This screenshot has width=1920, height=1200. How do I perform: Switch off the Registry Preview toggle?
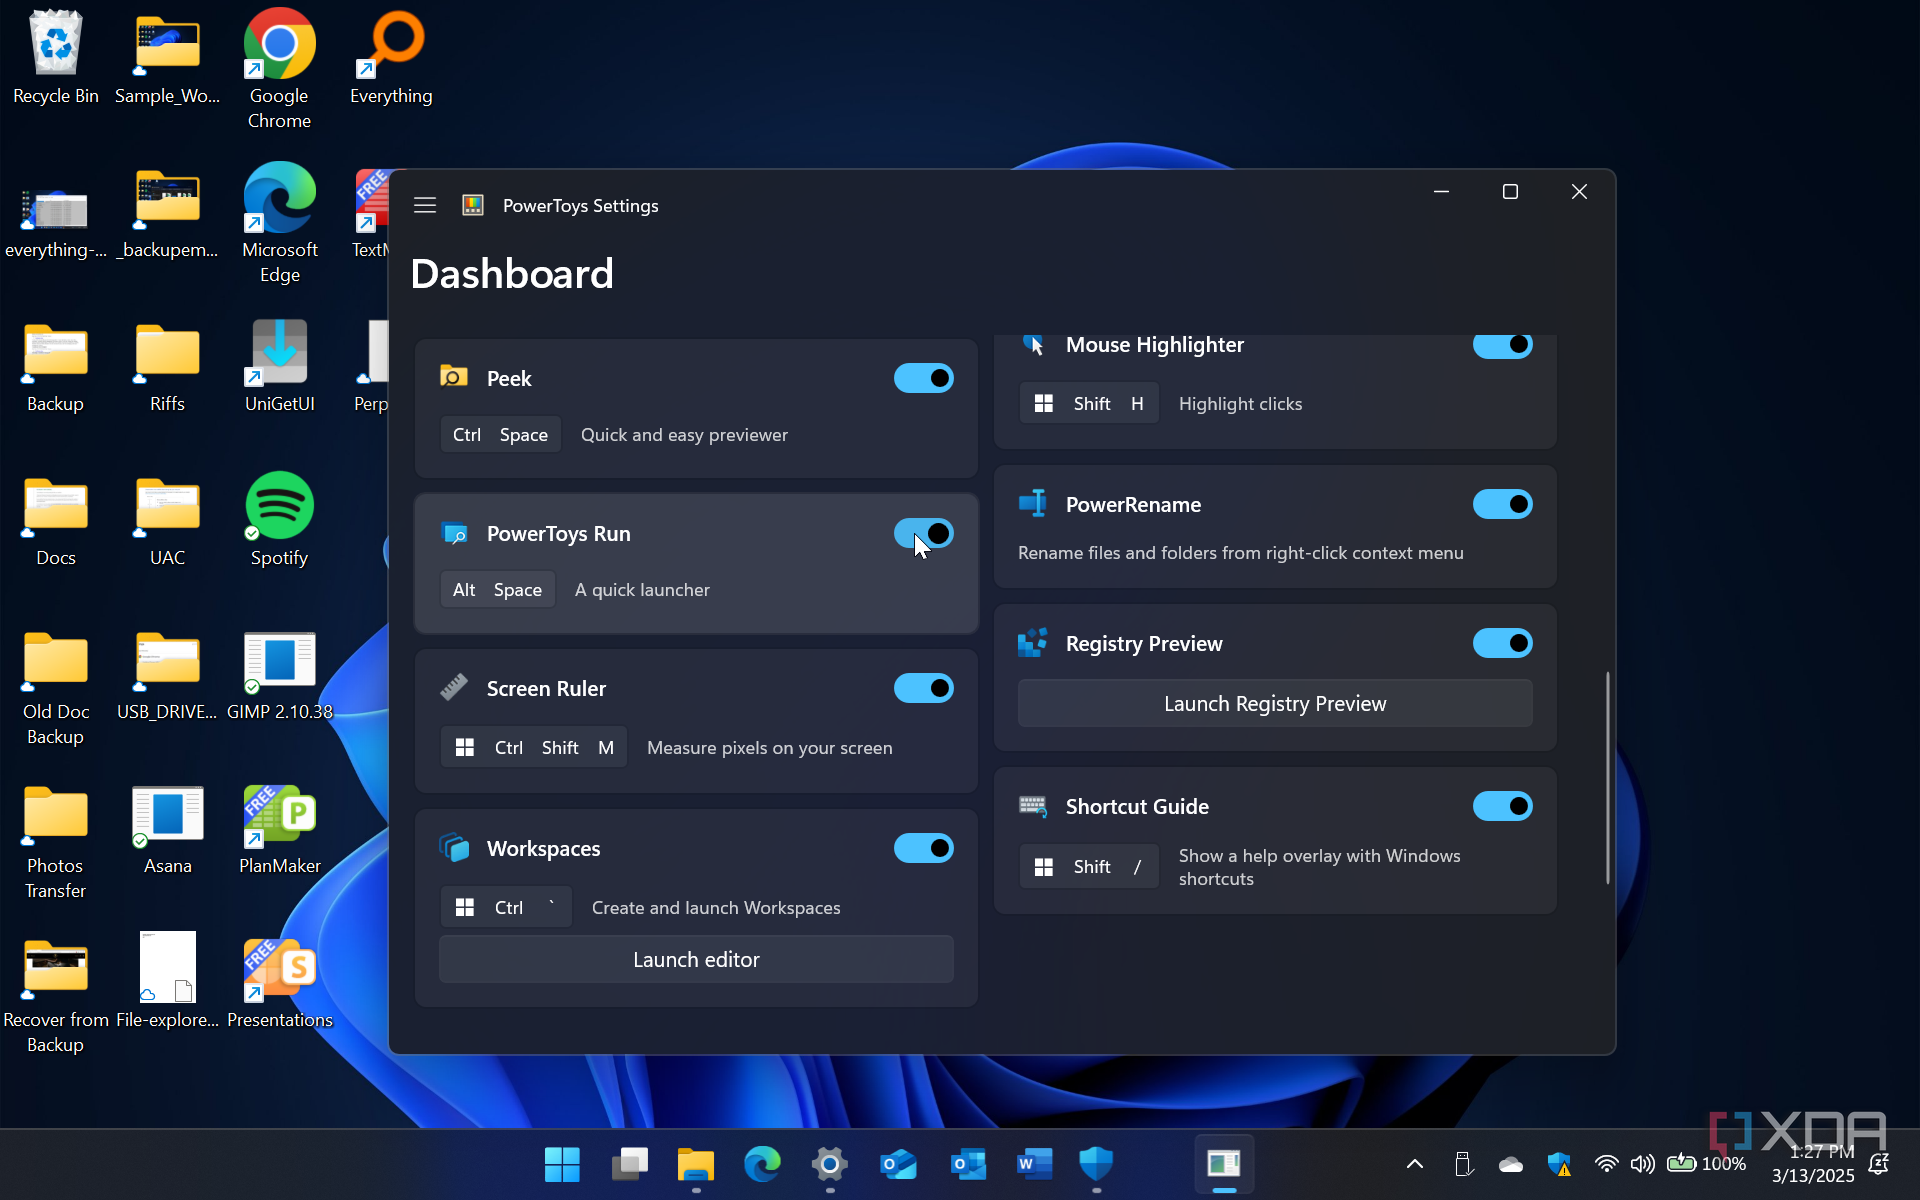pos(1502,643)
